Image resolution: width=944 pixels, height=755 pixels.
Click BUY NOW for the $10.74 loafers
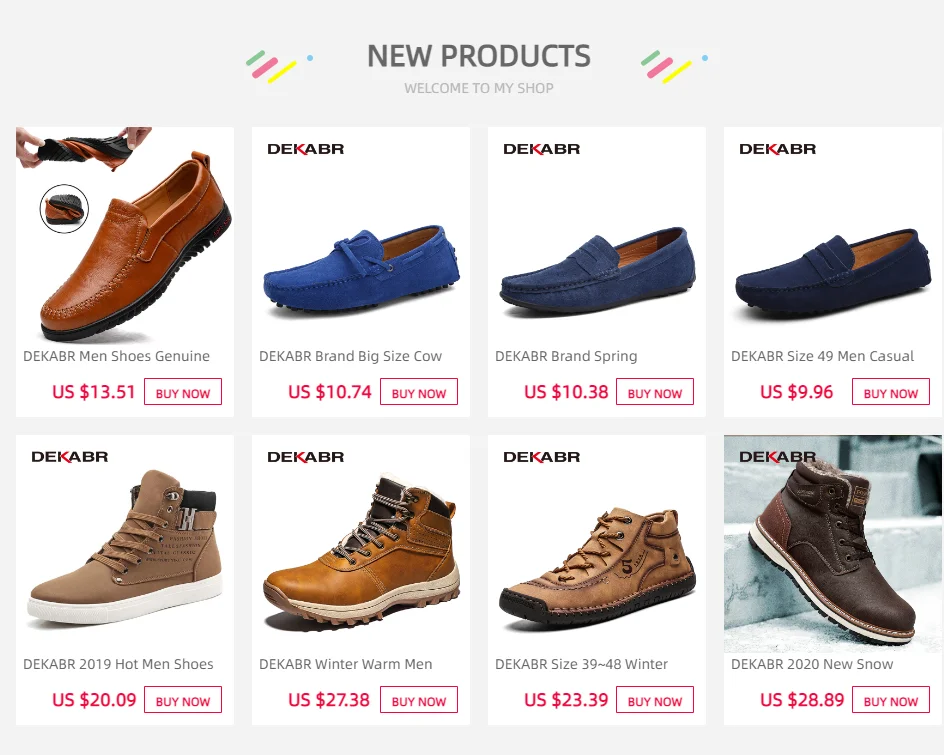419,392
